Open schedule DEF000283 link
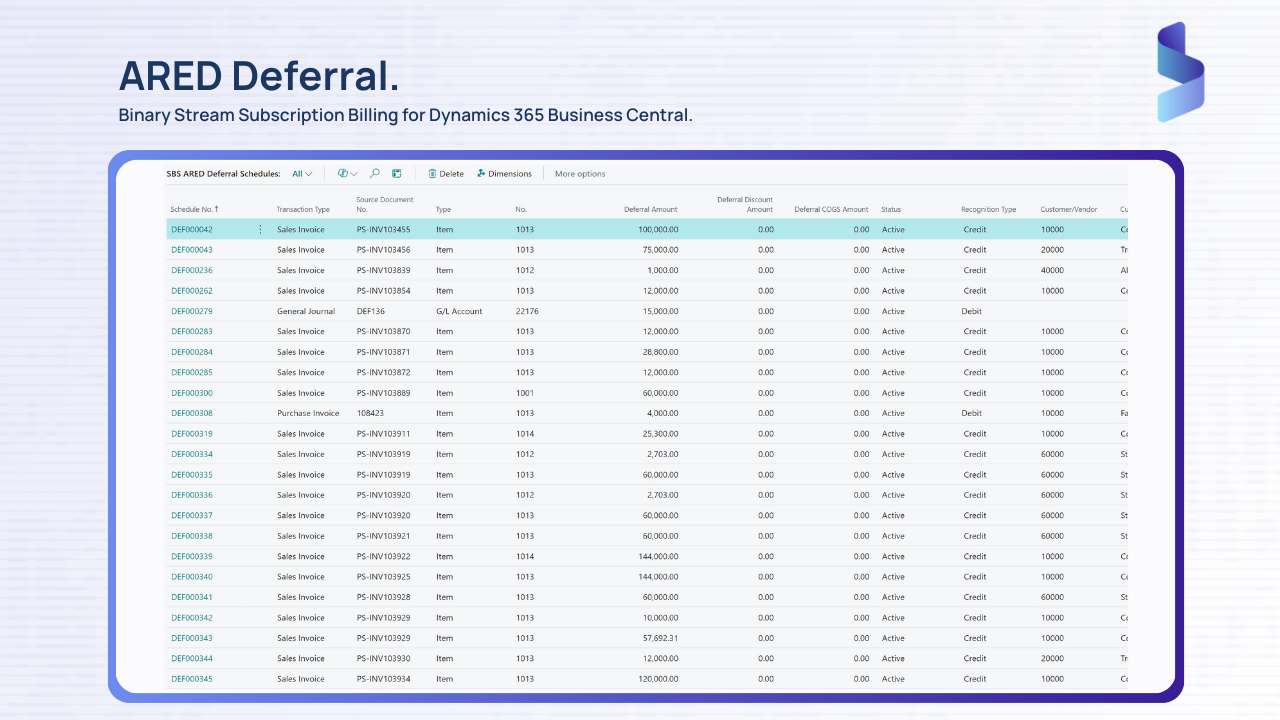The width and height of the screenshot is (1280, 720). tap(192, 331)
